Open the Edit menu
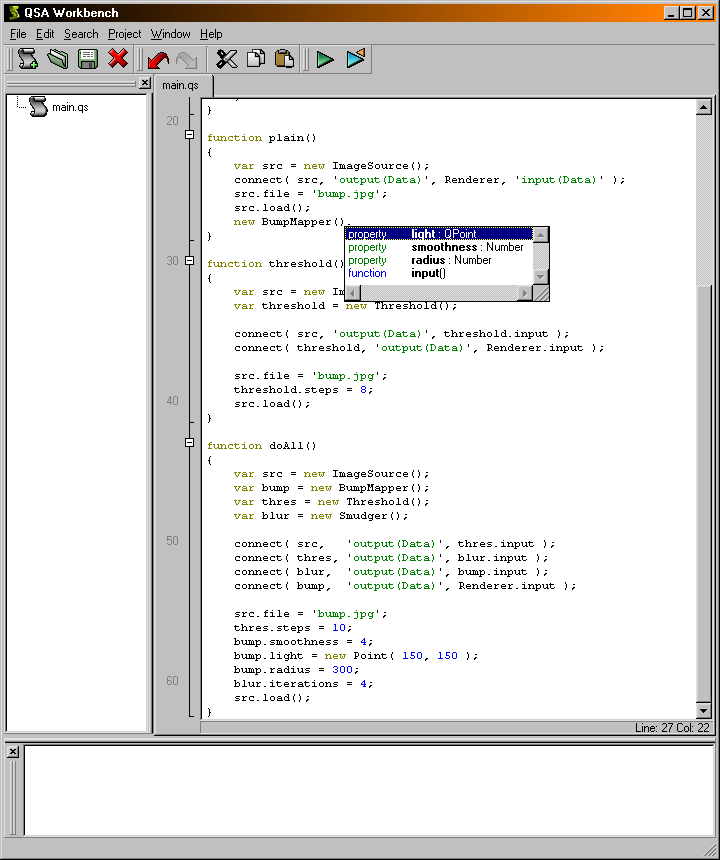The height and width of the screenshot is (860, 720). pyautogui.click(x=45, y=34)
